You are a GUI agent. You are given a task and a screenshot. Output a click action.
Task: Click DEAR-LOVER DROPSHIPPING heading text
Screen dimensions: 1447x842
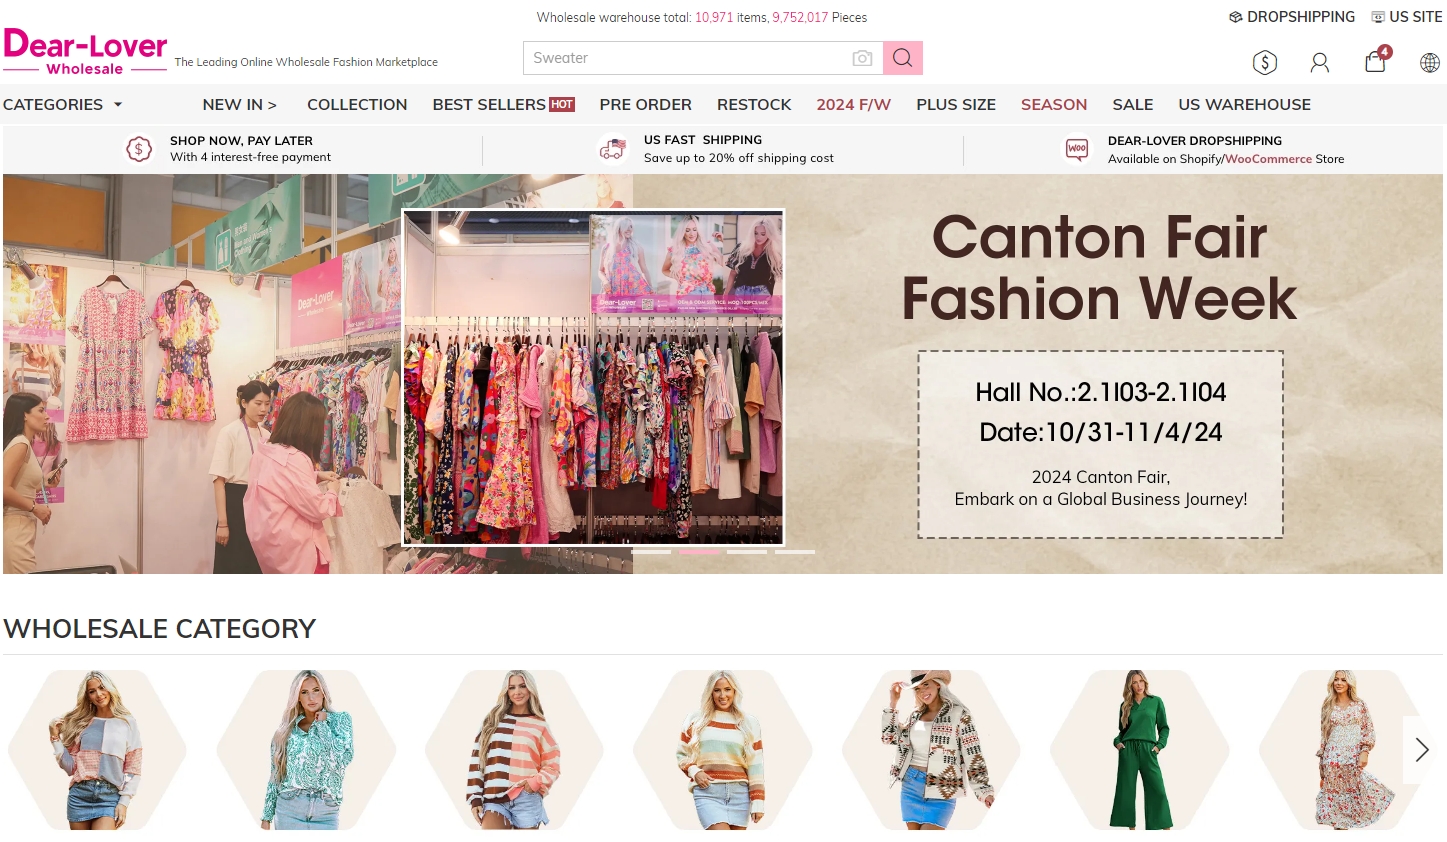point(1195,141)
